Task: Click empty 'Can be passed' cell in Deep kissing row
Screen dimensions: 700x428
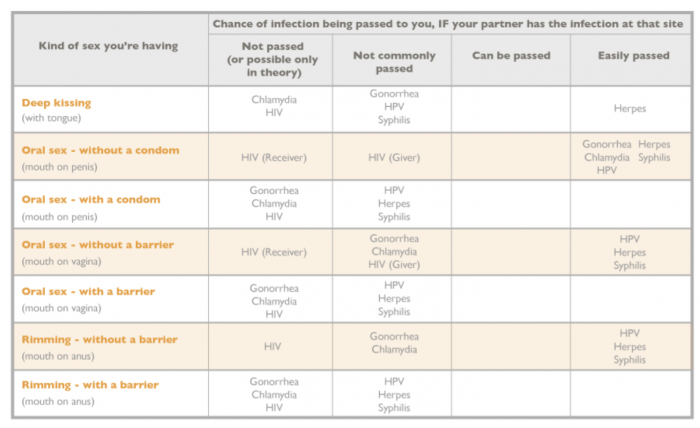Action: click(x=510, y=109)
